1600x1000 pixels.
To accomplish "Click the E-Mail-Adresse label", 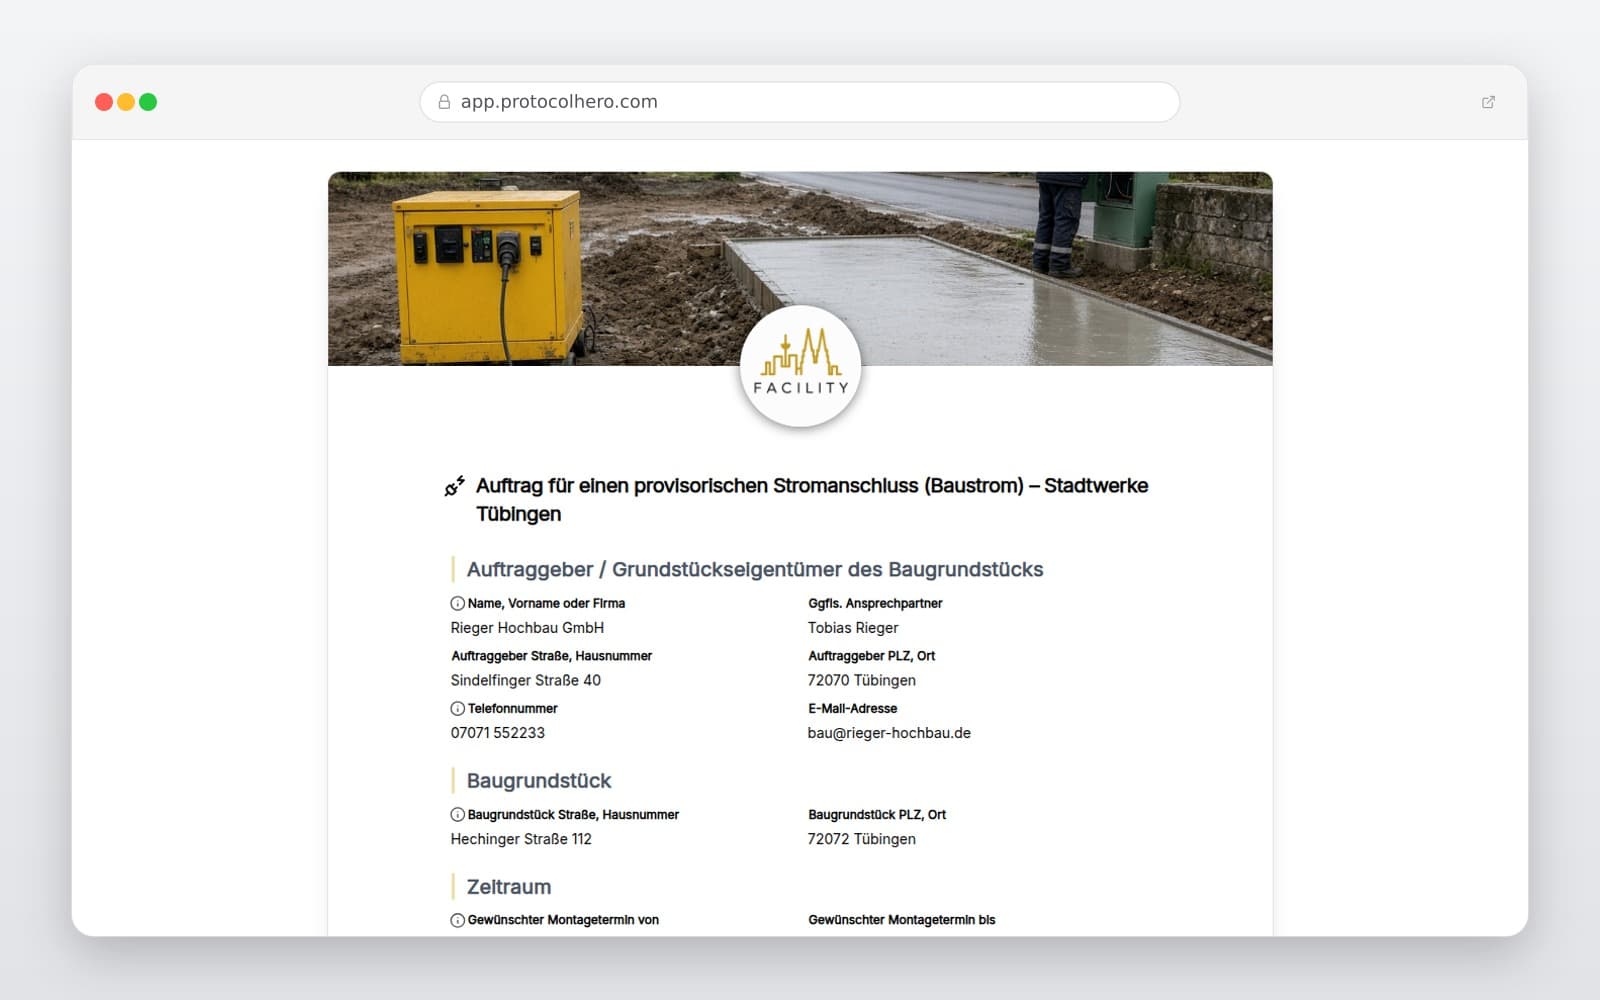I will (x=853, y=708).
